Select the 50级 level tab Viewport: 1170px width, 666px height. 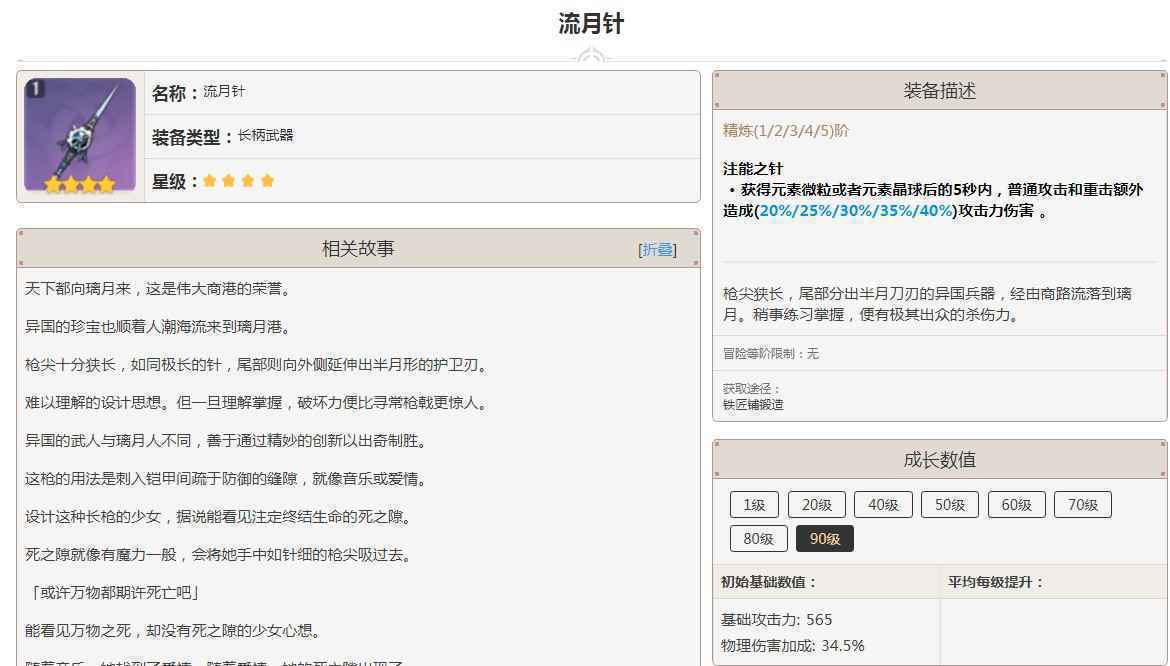(950, 505)
